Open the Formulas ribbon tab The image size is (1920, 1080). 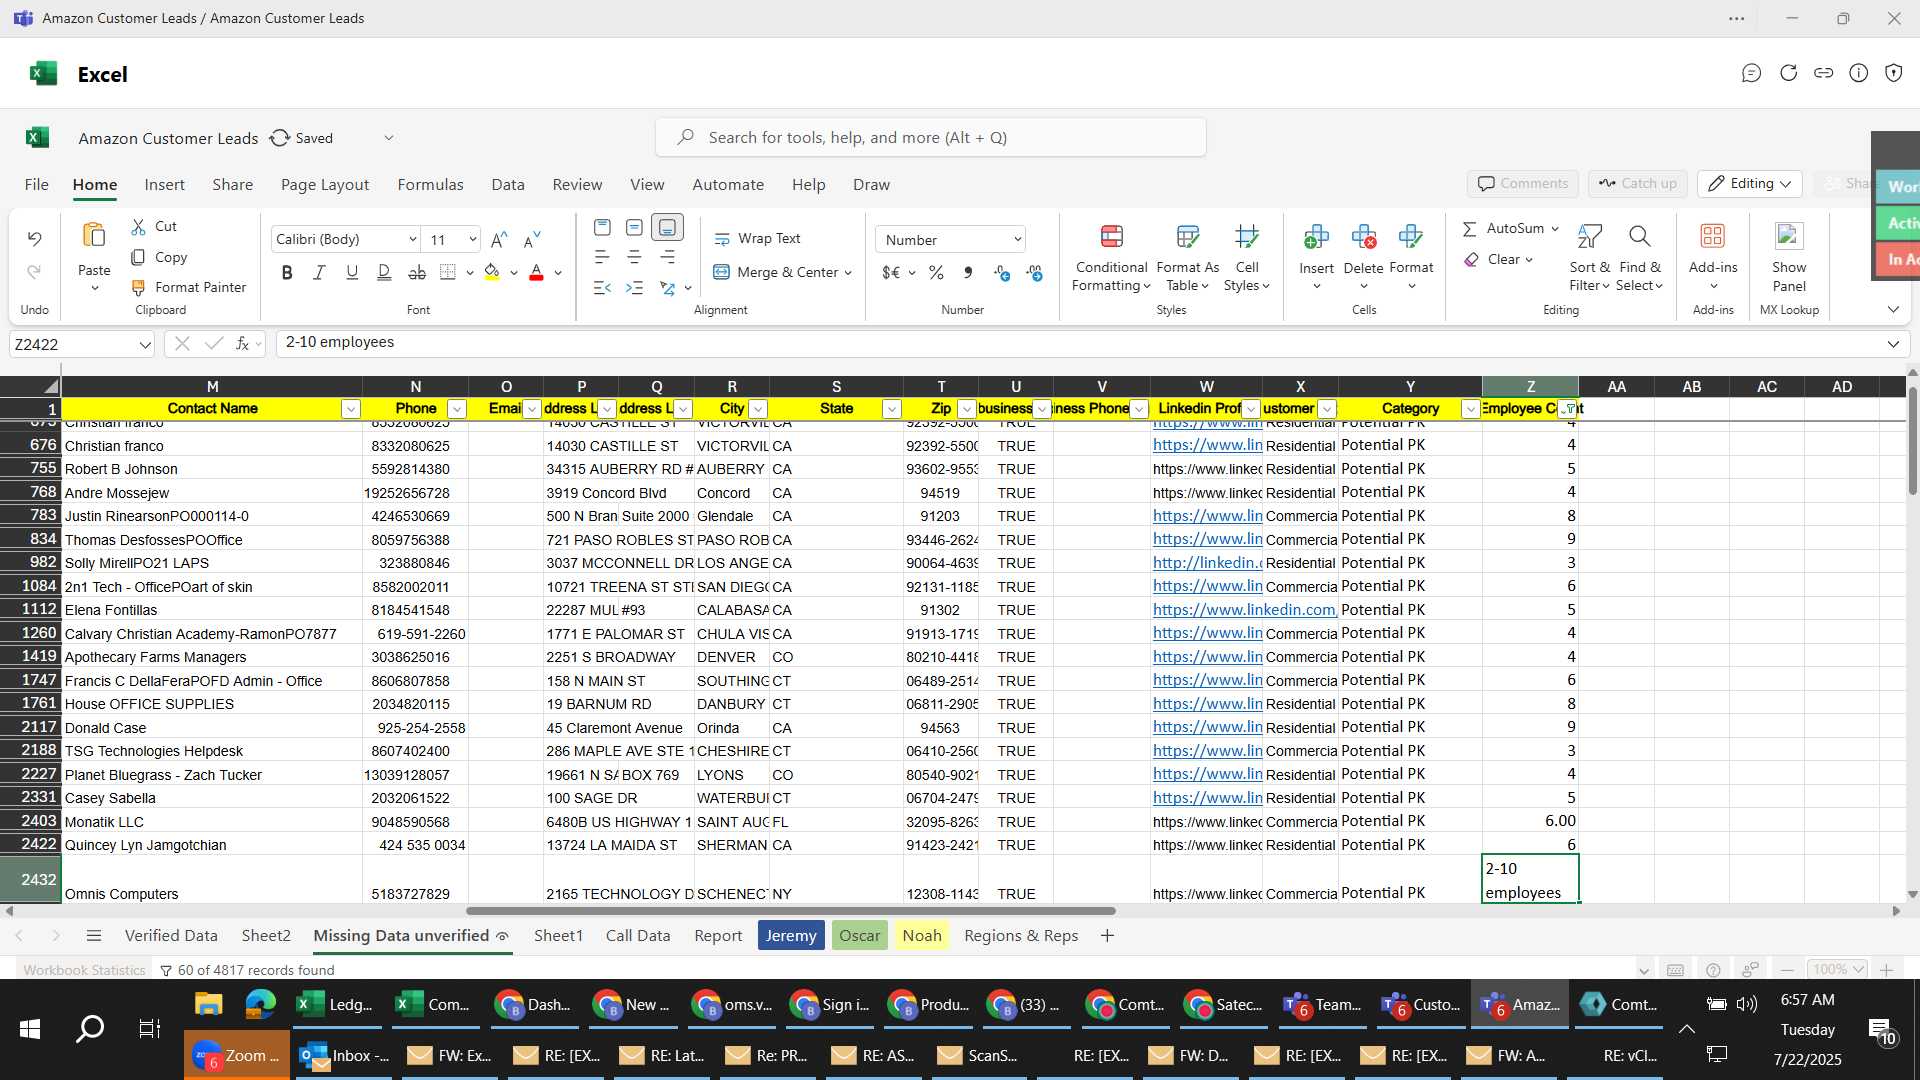pyautogui.click(x=430, y=185)
